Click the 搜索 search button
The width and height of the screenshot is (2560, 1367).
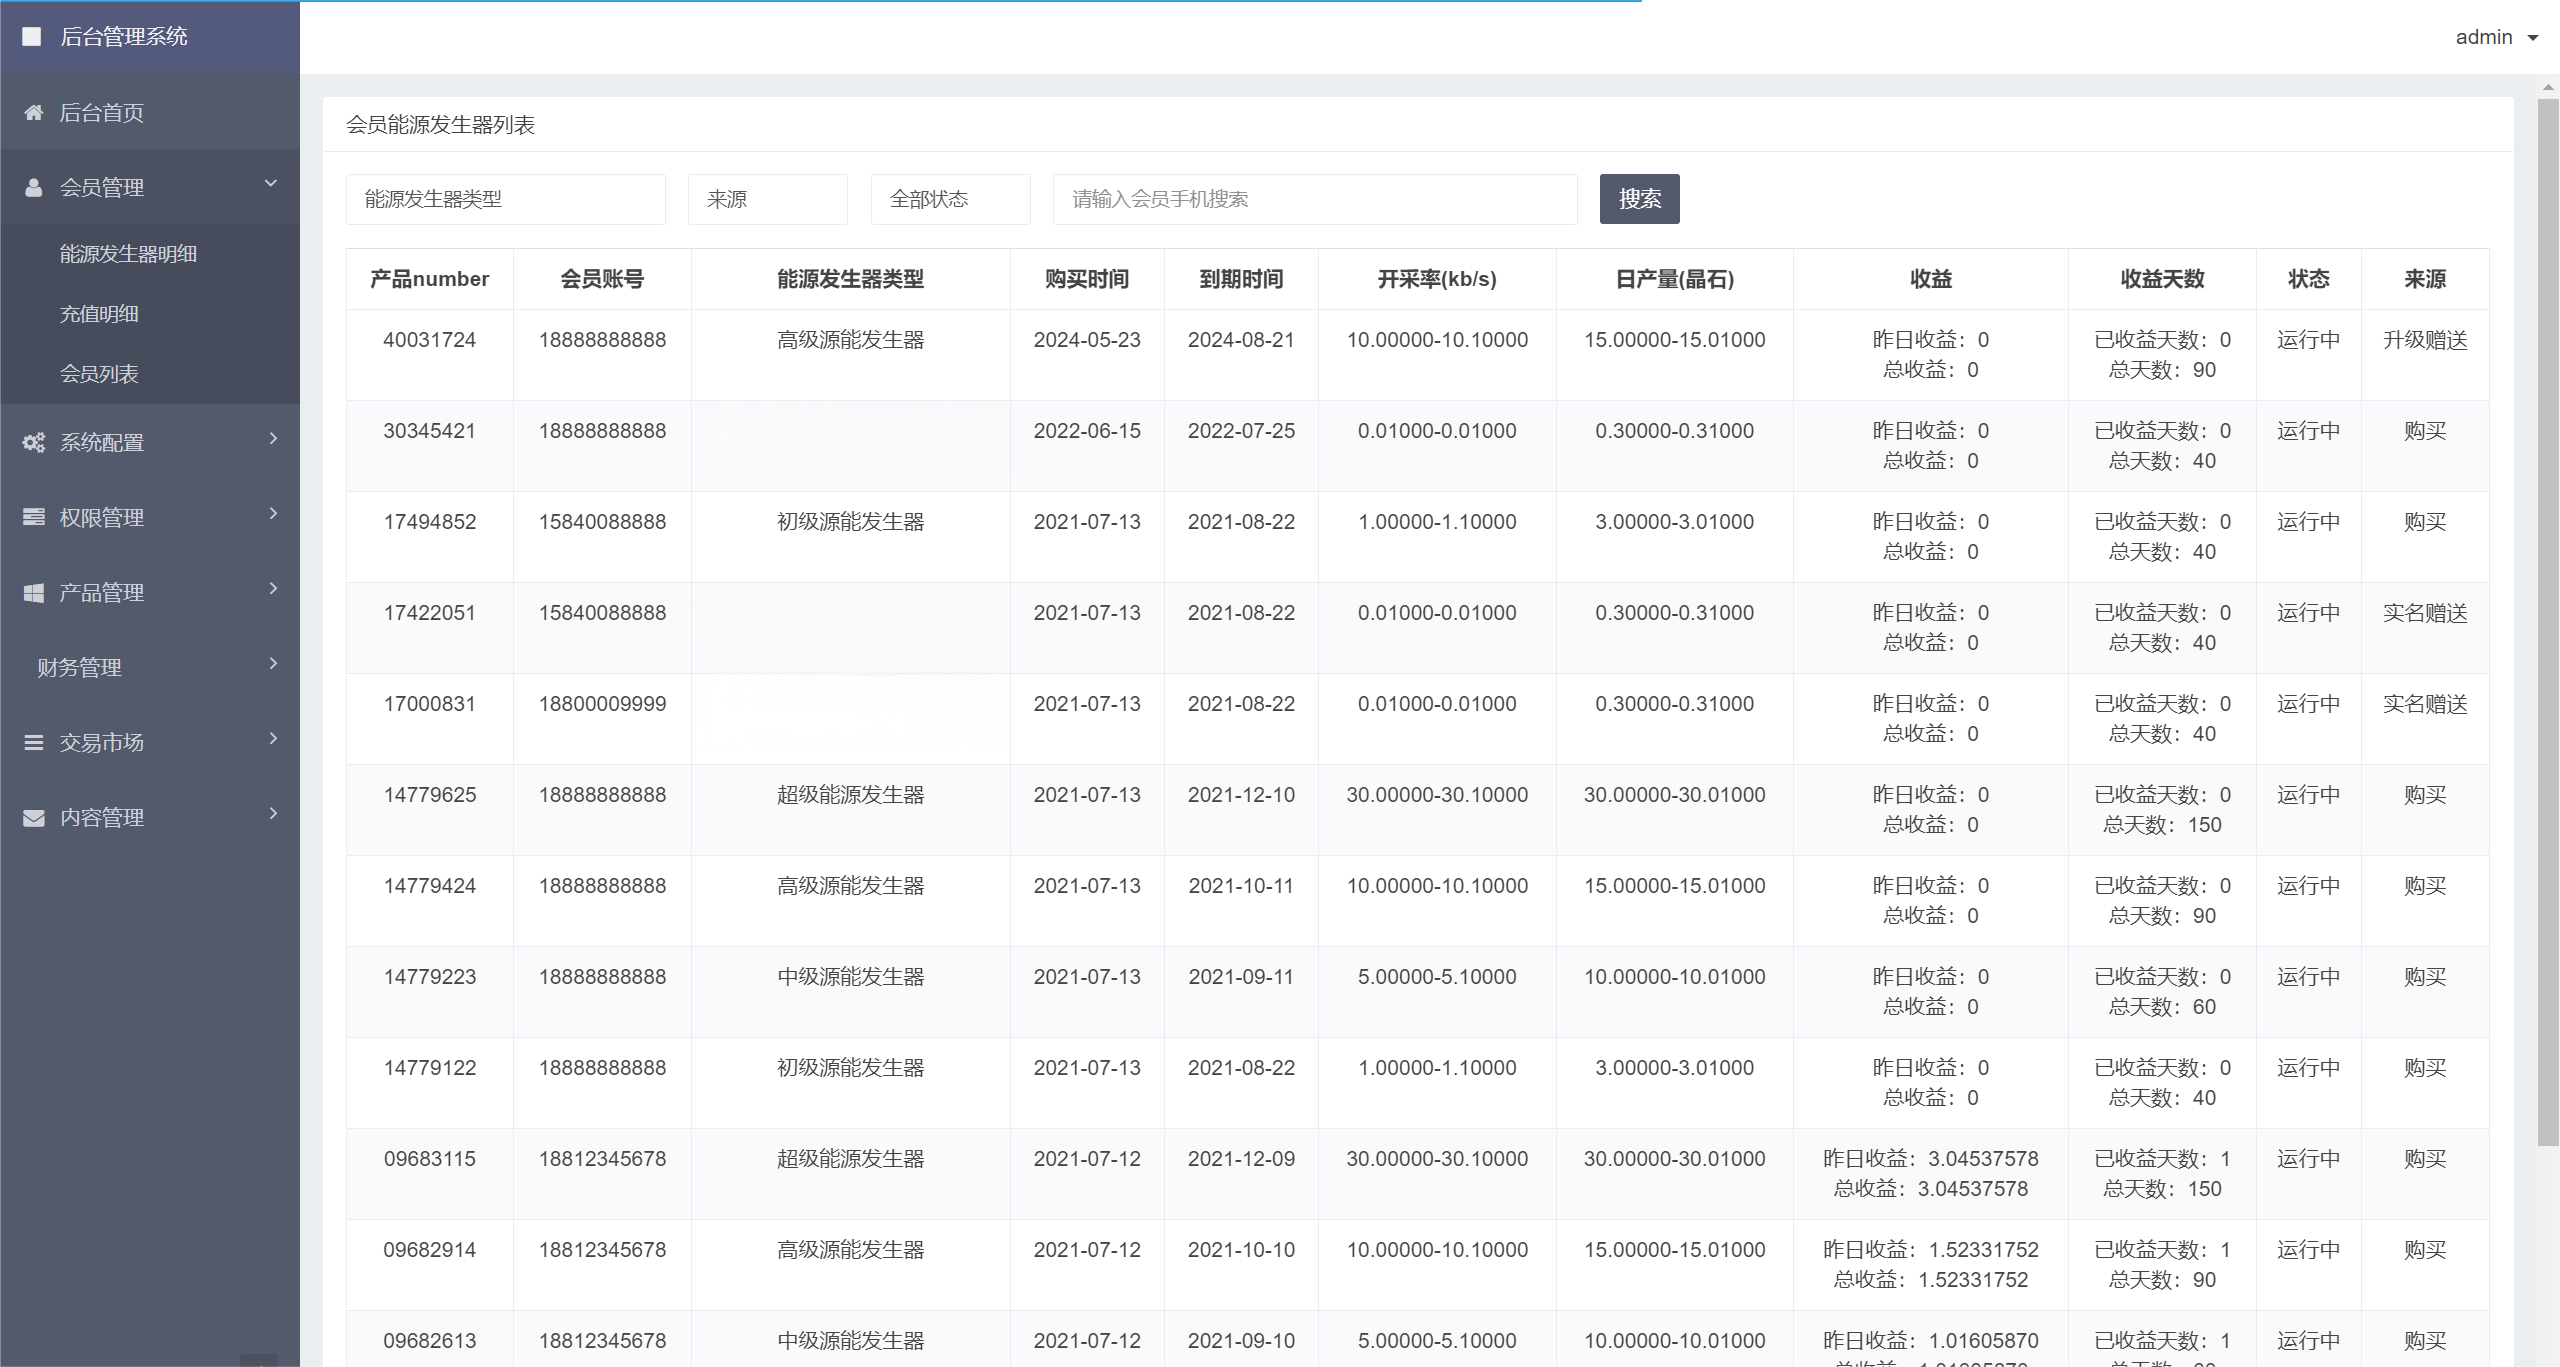[x=1639, y=199]
